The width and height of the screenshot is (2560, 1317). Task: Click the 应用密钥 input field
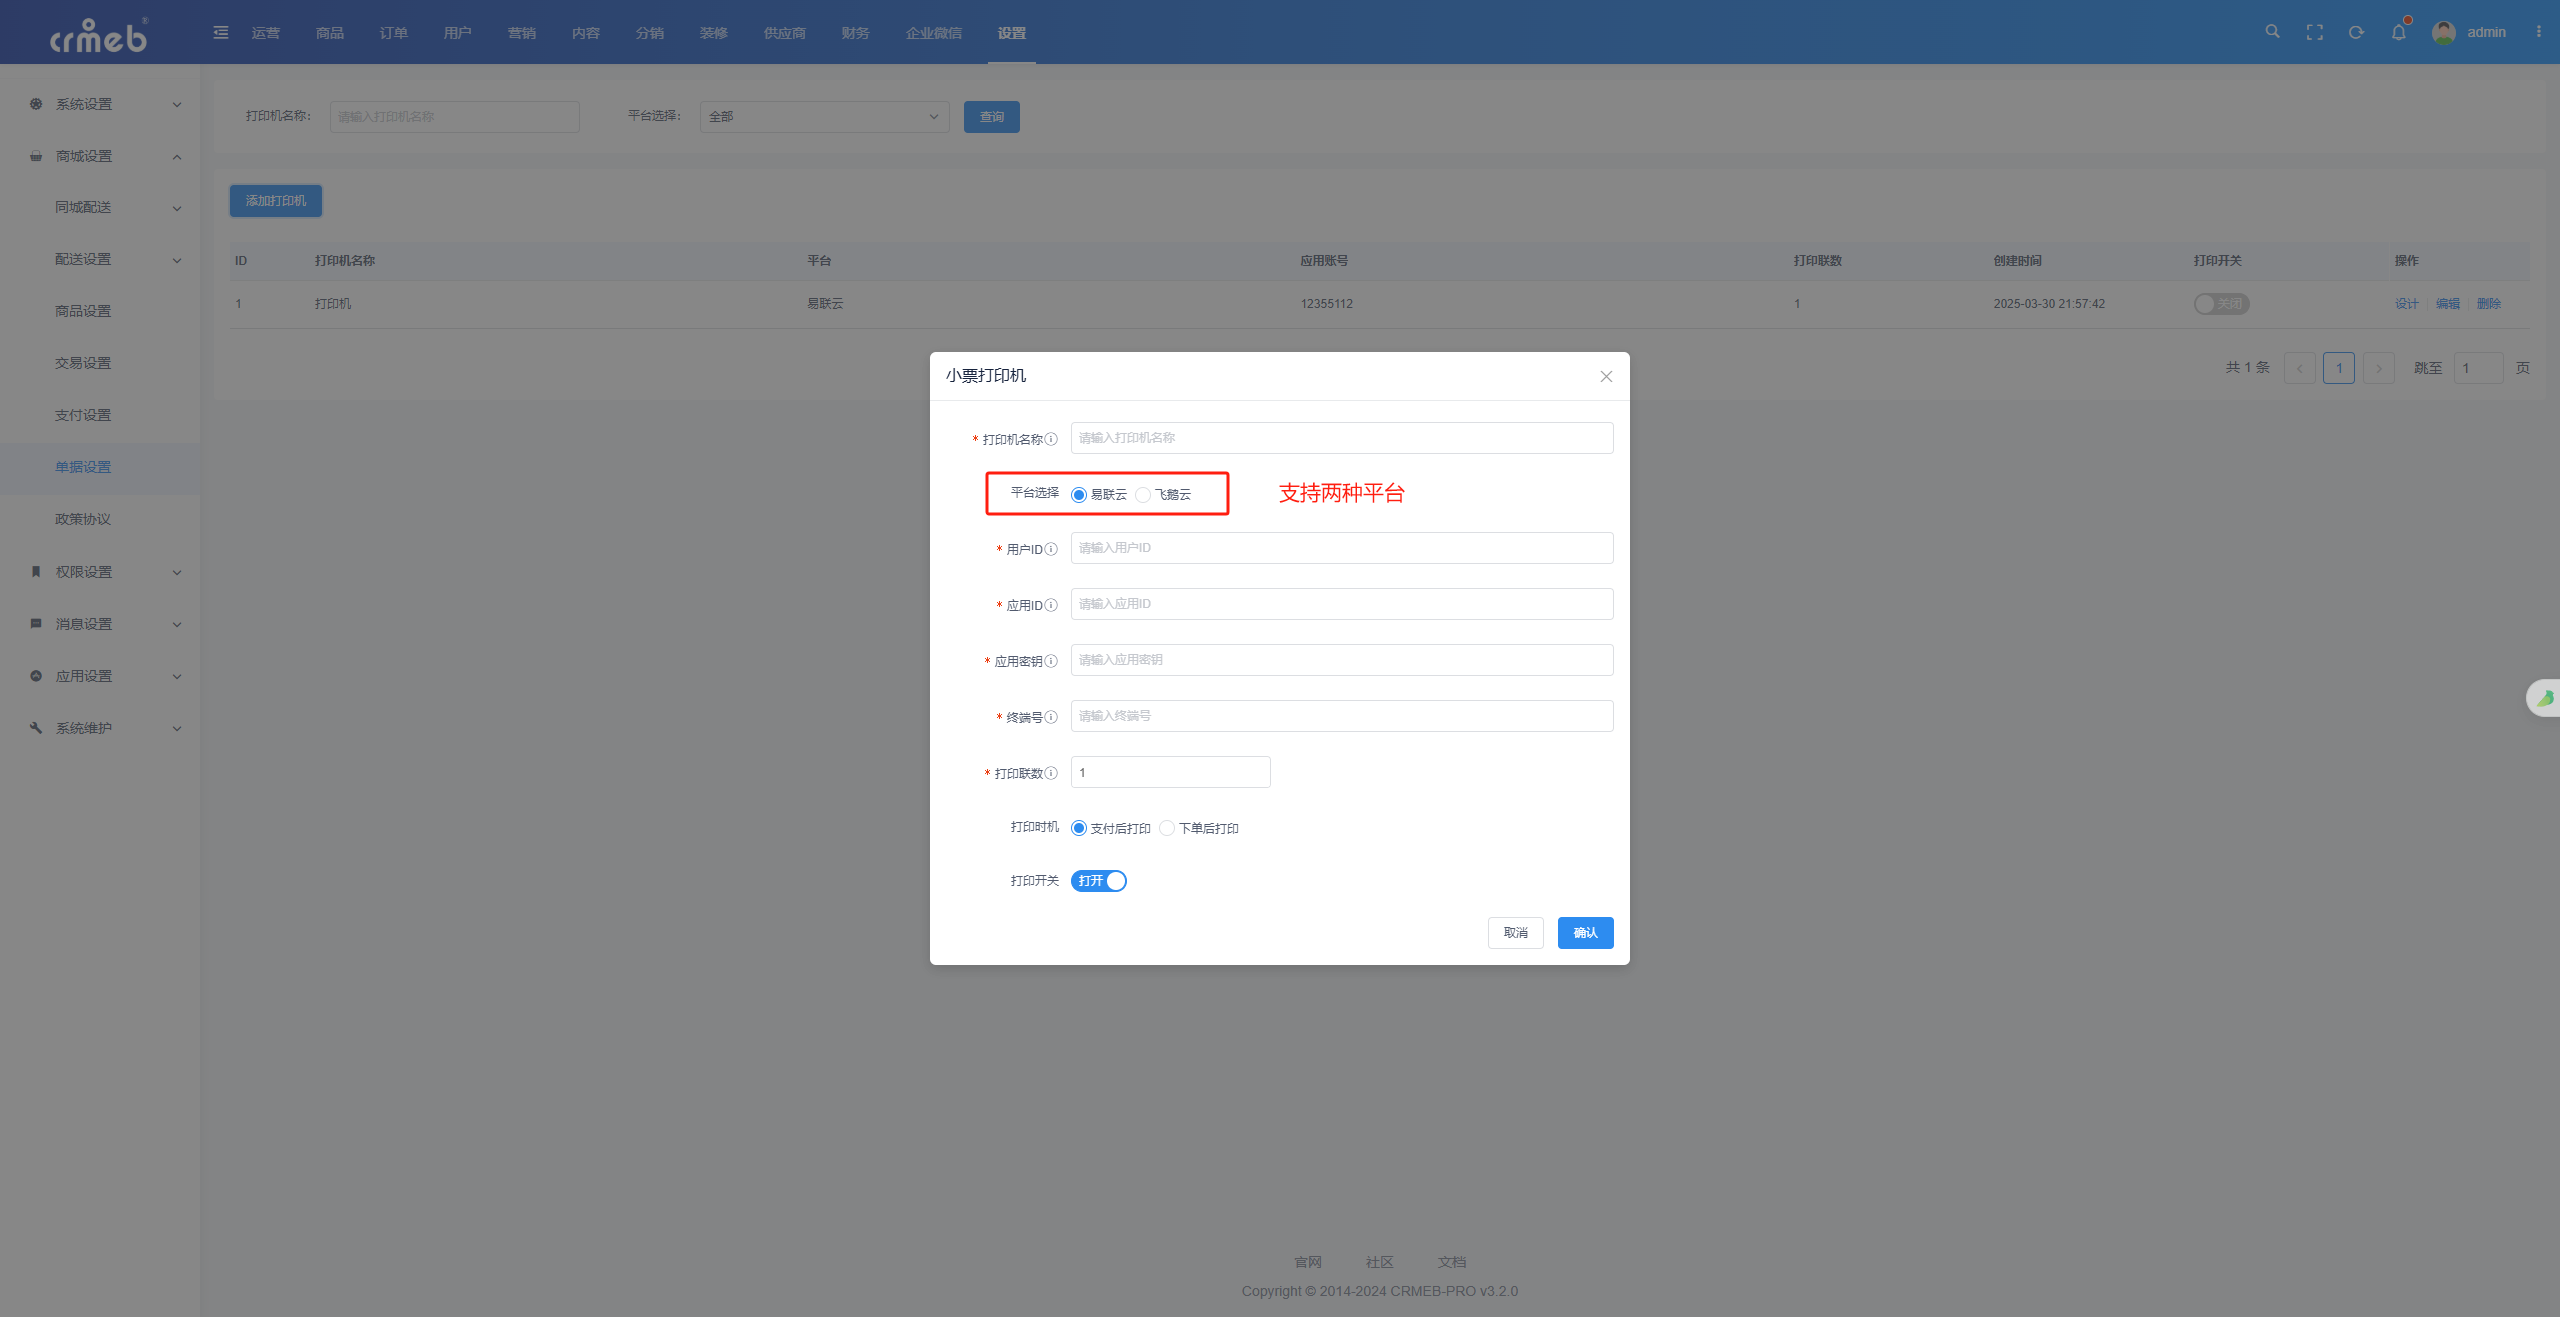(x=1341, y=660)
